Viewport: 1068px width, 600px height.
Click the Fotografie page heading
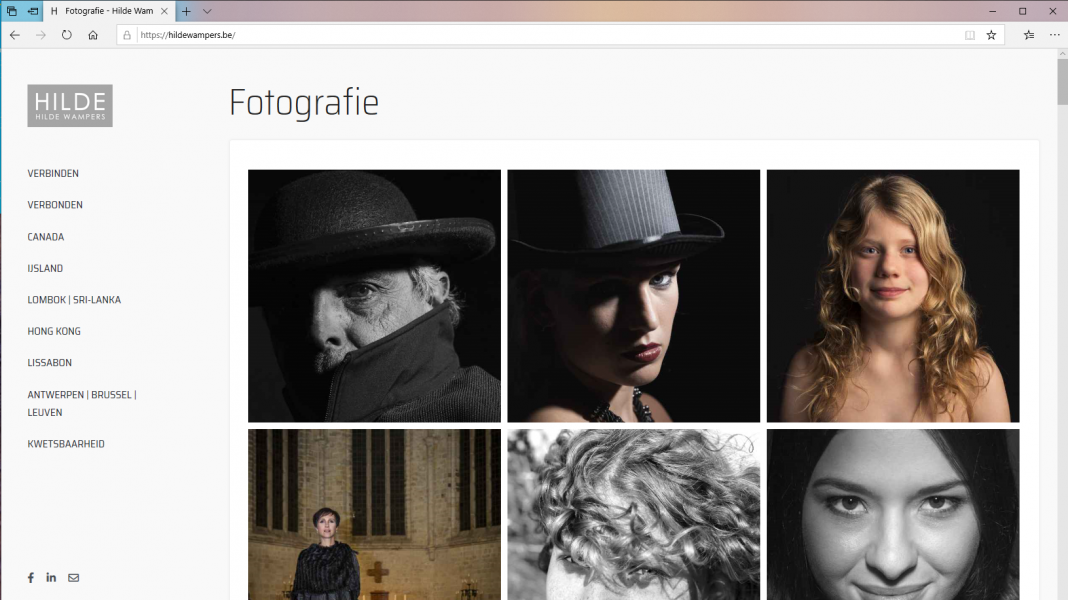304,102
